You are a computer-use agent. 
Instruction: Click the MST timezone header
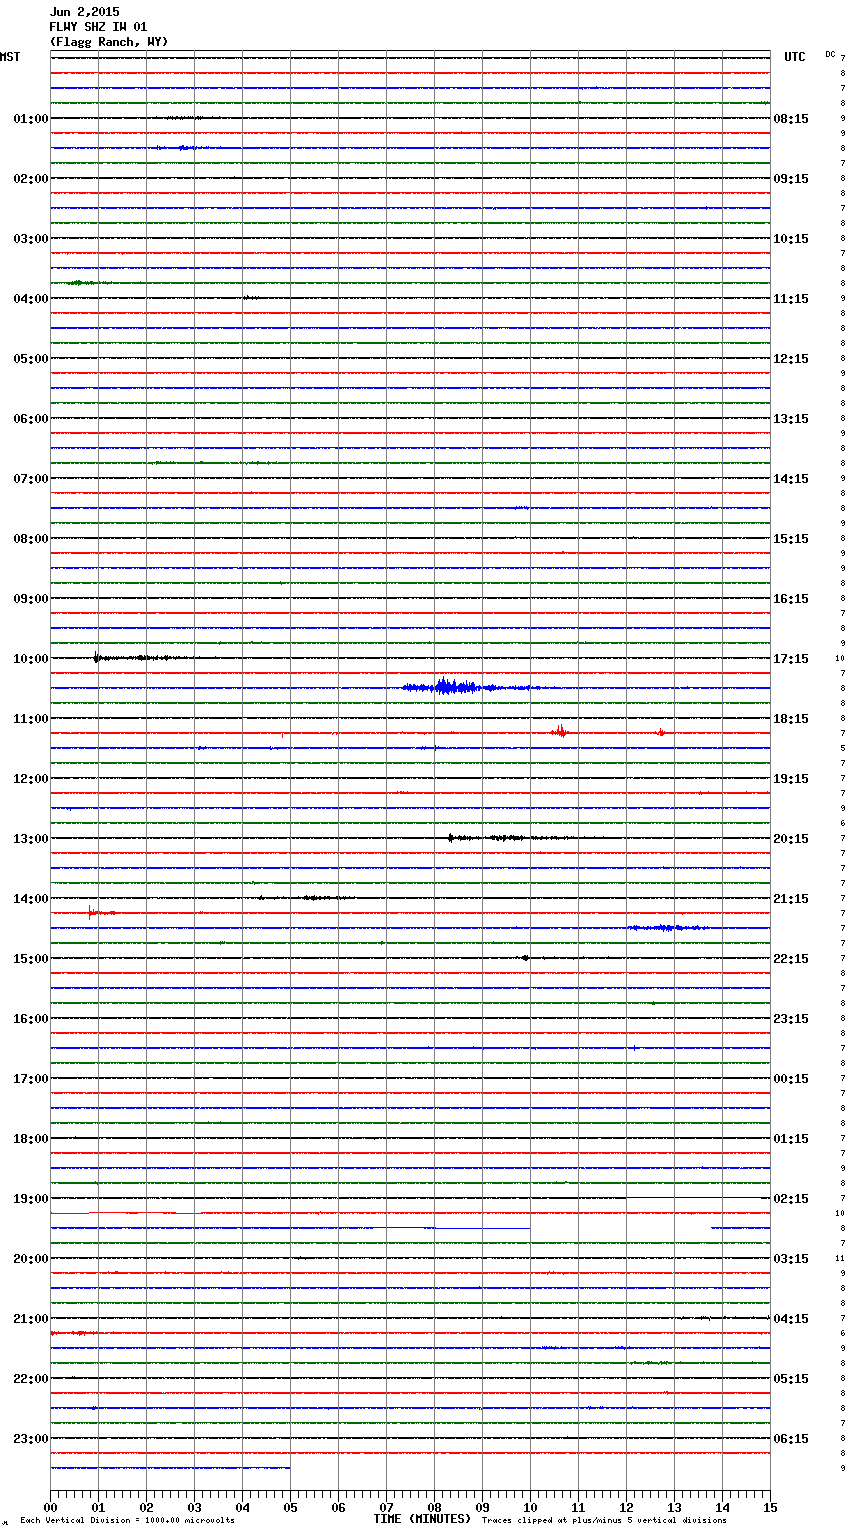point(10,57)
